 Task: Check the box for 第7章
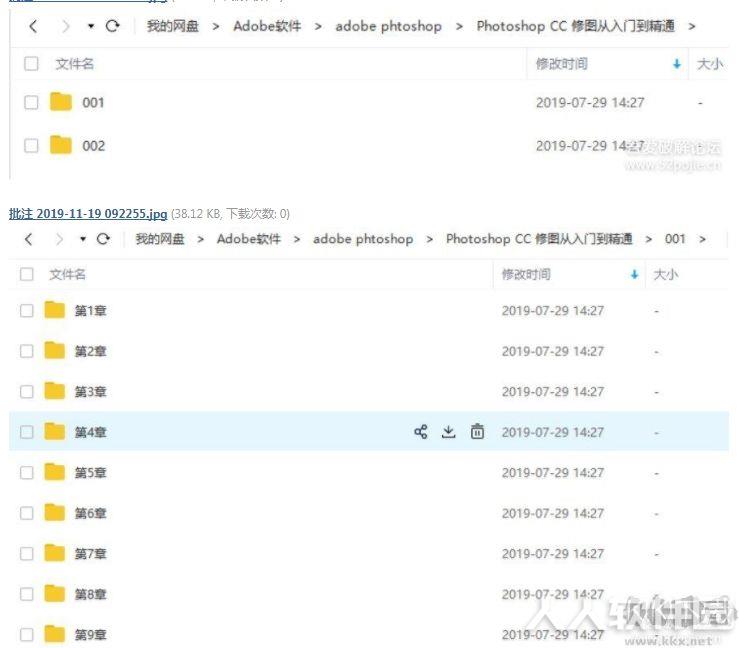27,554
